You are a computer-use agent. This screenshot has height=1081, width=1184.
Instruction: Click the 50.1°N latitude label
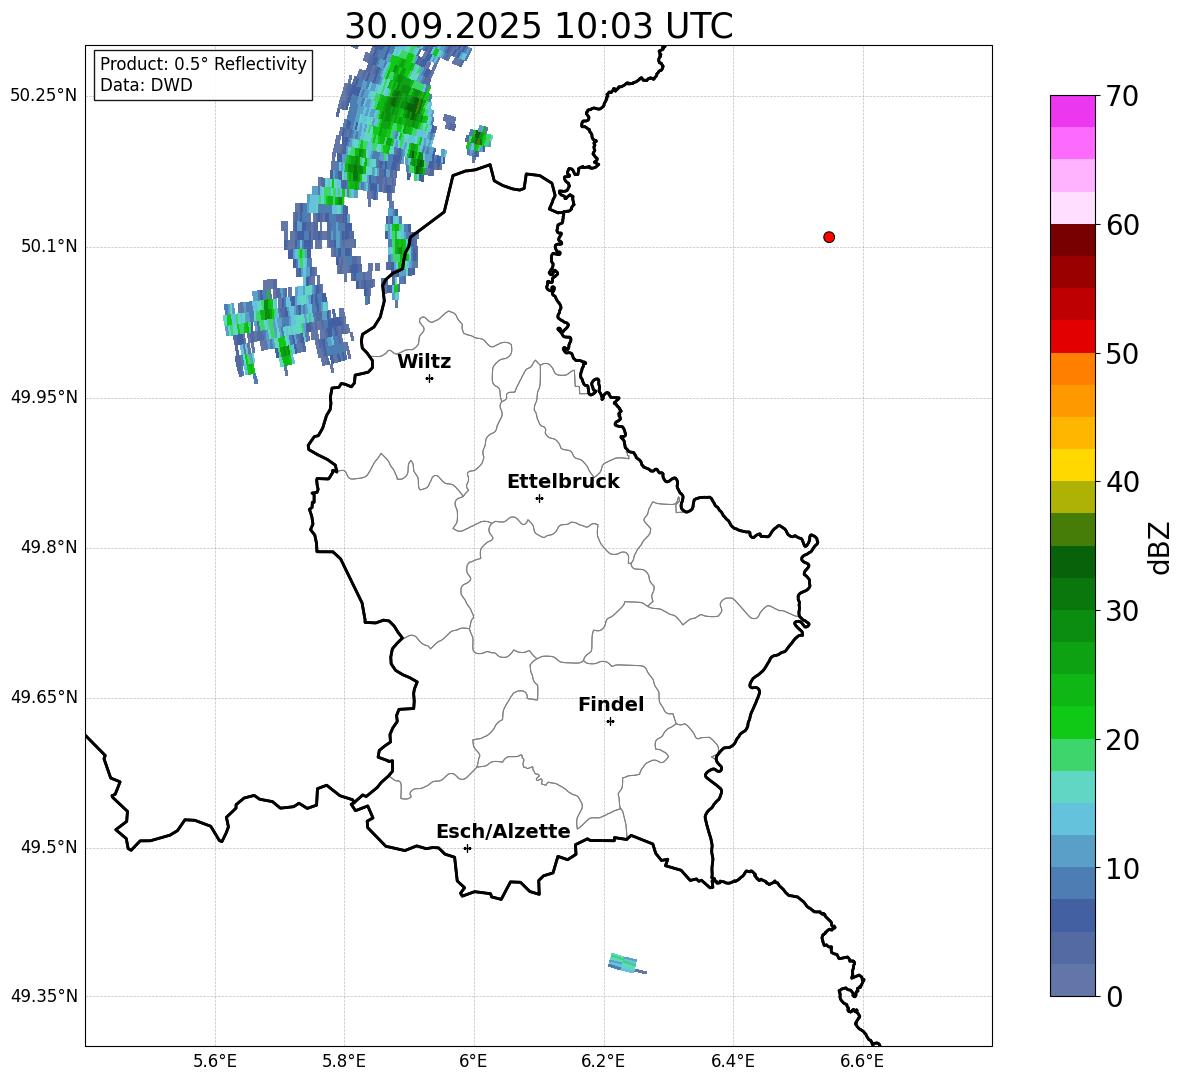tap(49, 246)
